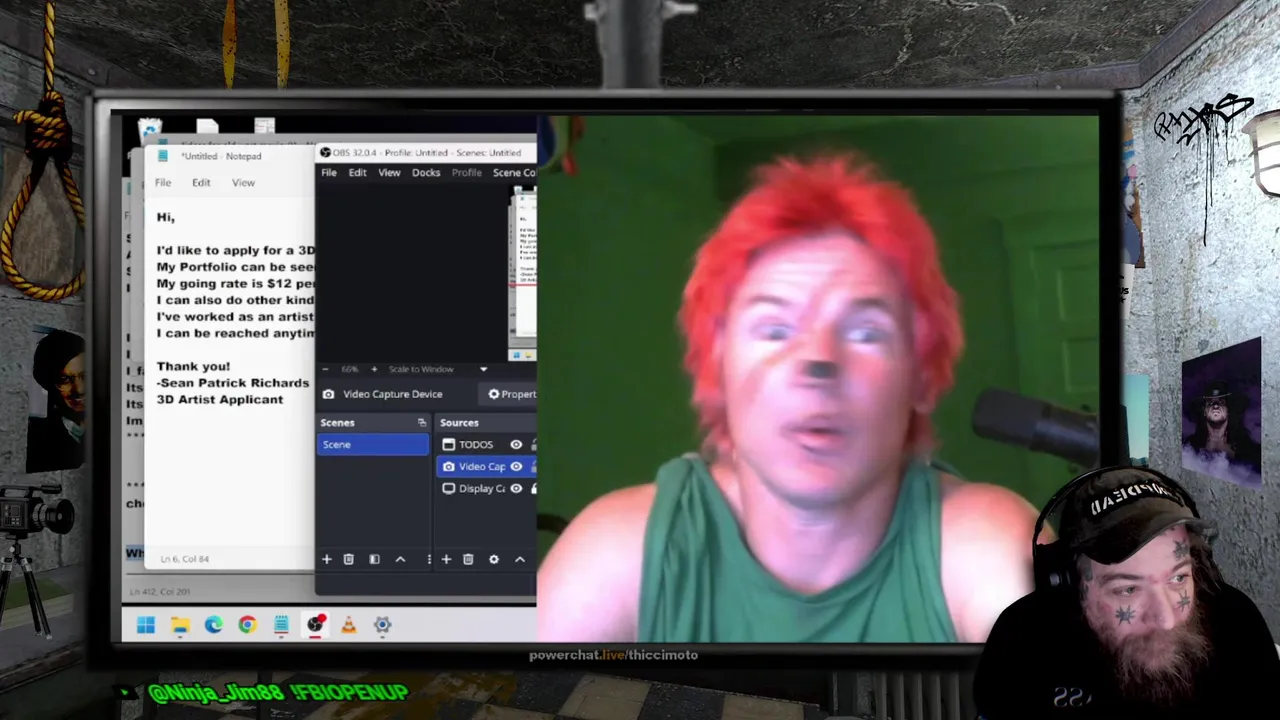Open the View menu in Notepad
The height and width of the screenshot is (720, 1280).
click(x=243, y=183)
